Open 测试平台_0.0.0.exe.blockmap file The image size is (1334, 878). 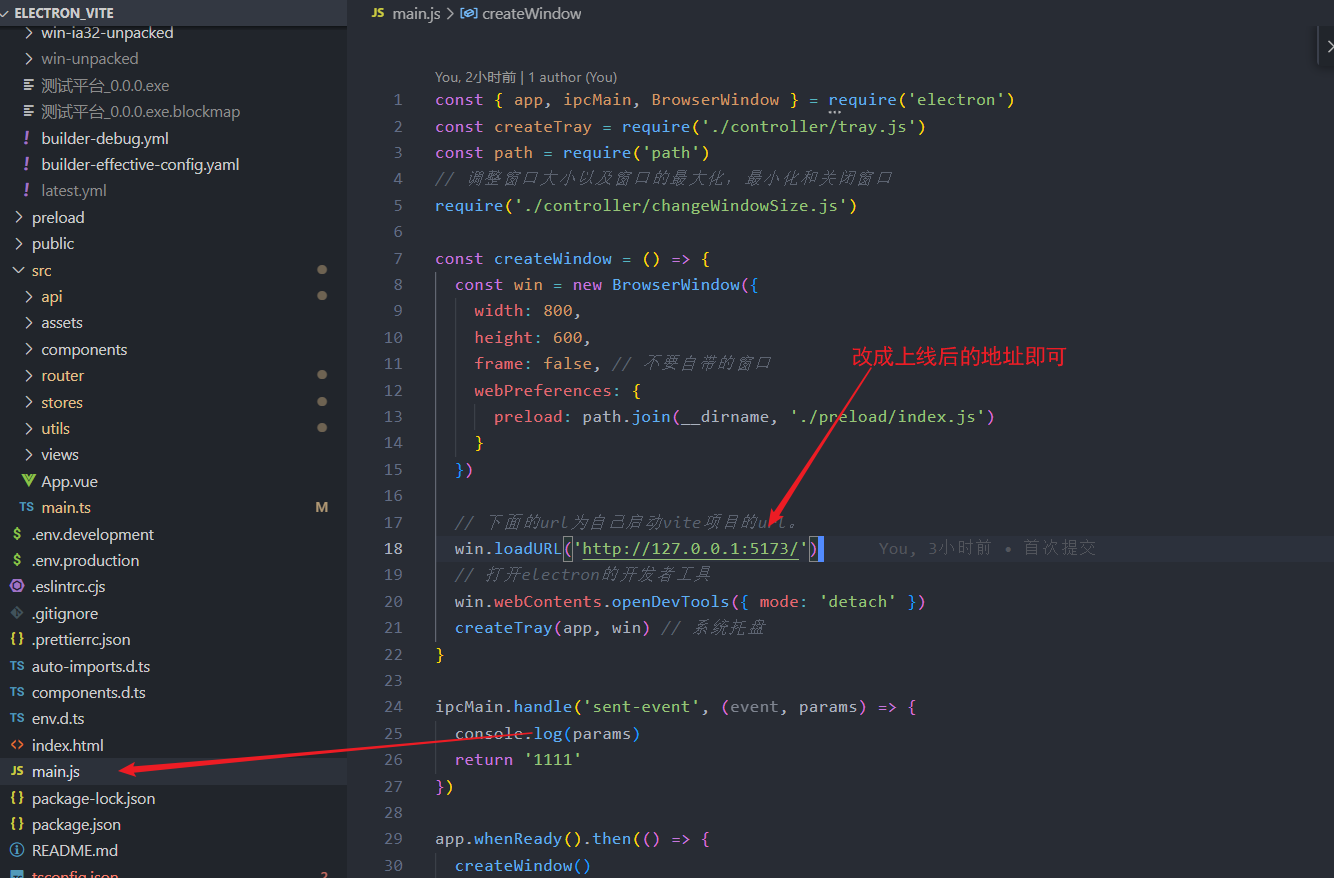[x=140, y=112]
